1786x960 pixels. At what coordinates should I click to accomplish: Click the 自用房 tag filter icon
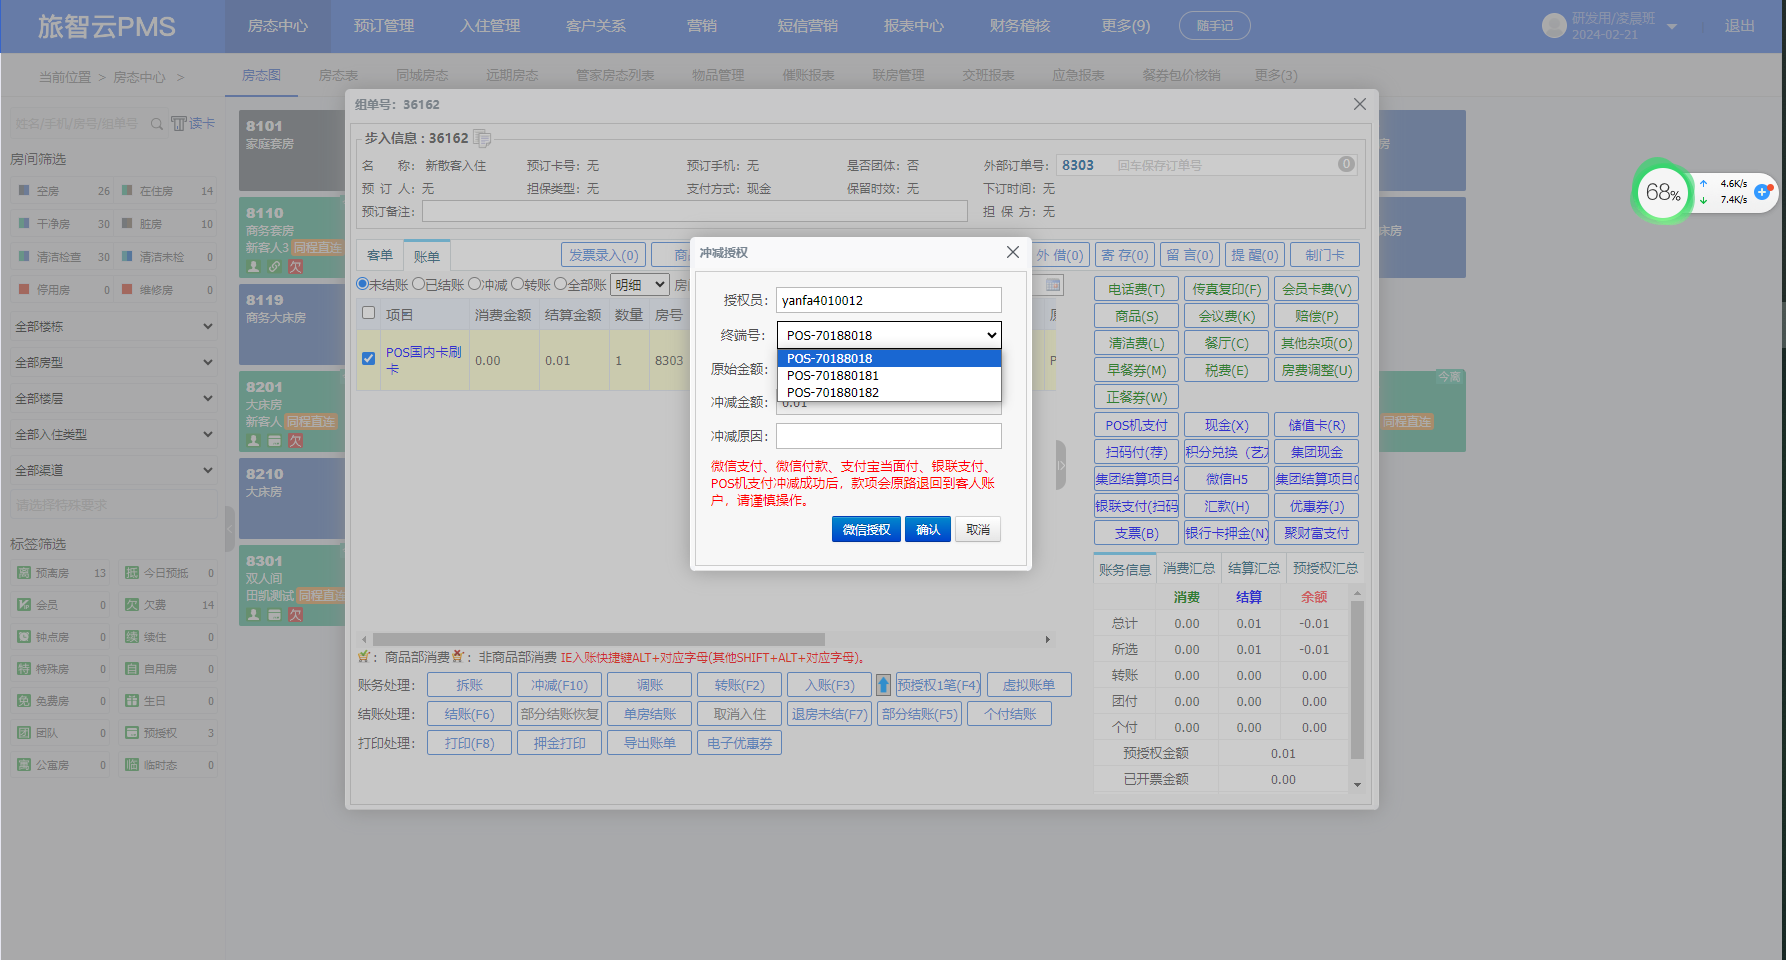pyautogui.click(x=132, y=669)
